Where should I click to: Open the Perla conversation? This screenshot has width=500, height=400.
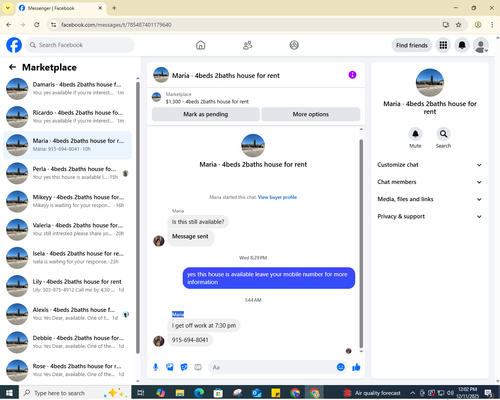click(x=67, y=173)
